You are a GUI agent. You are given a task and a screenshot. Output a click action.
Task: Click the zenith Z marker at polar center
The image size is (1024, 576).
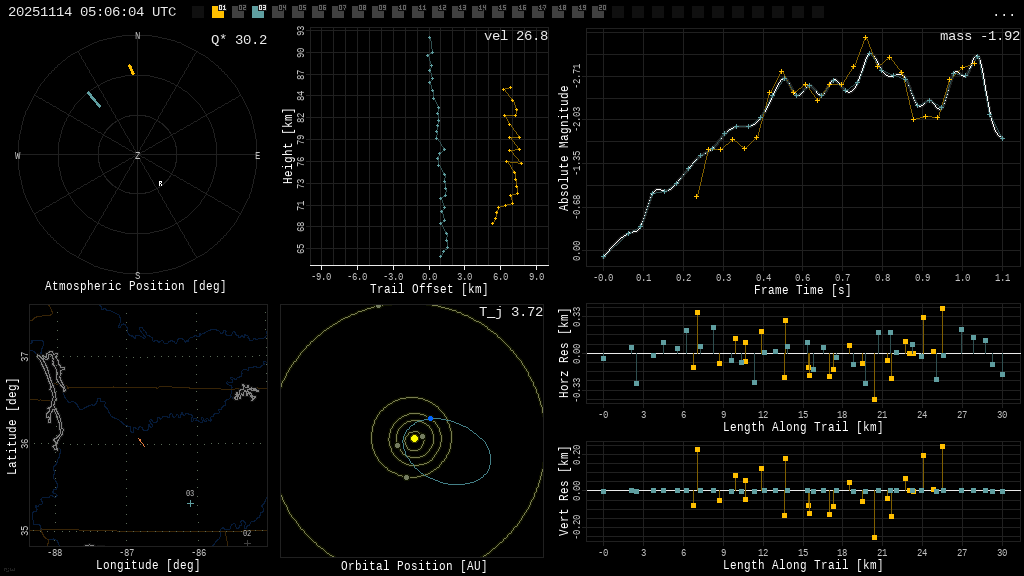pos(138,156)
